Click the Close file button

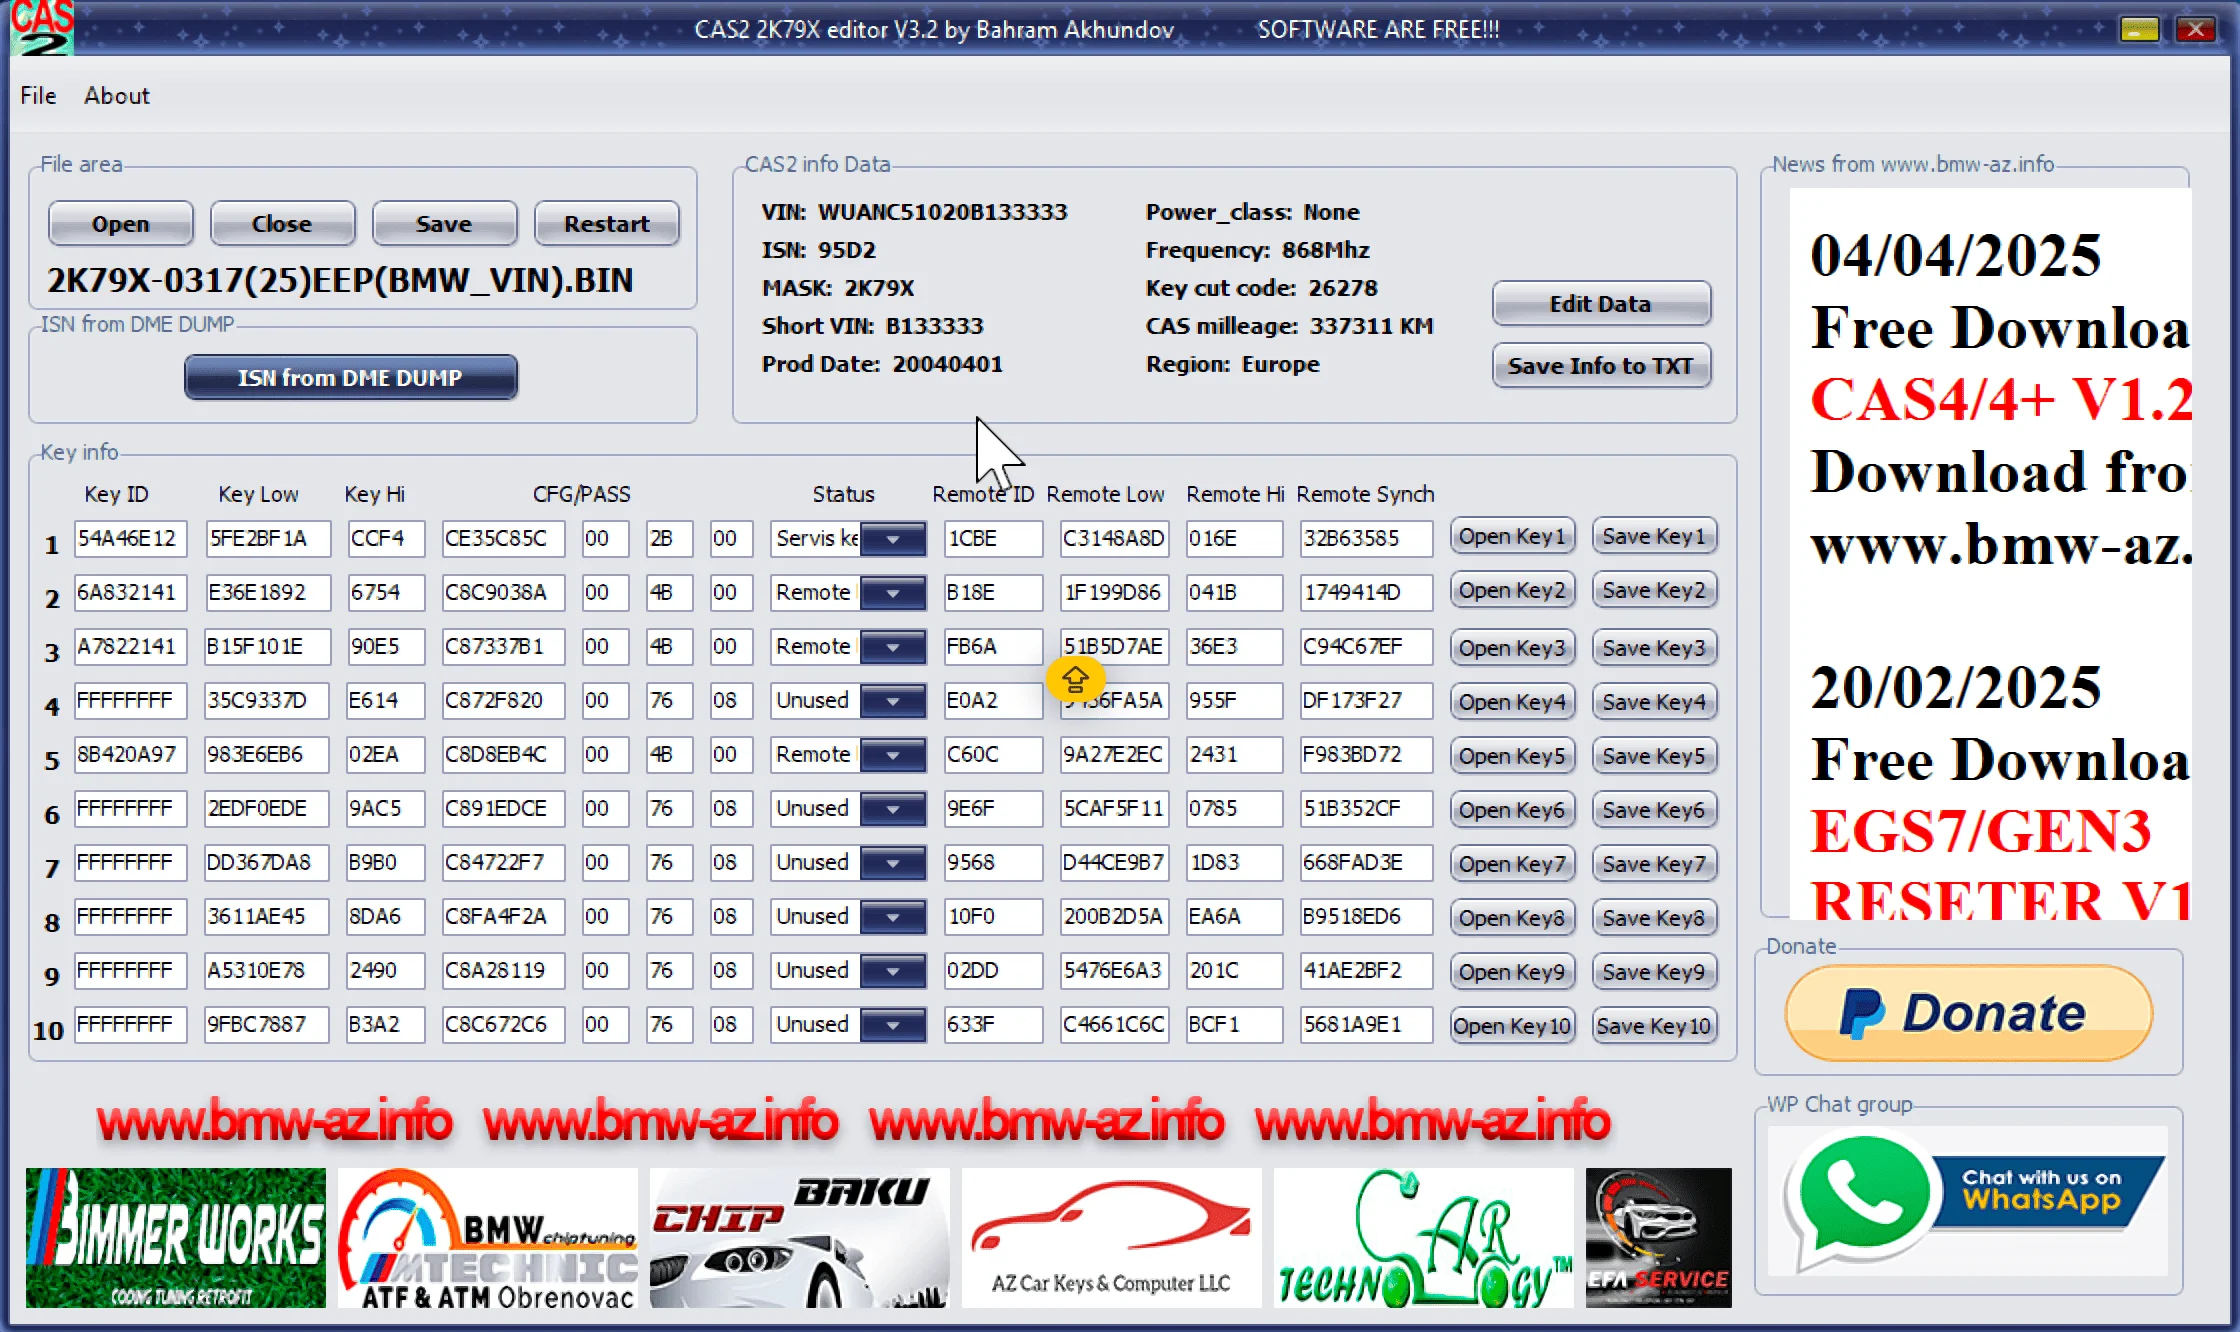click(x=282, y=224)
